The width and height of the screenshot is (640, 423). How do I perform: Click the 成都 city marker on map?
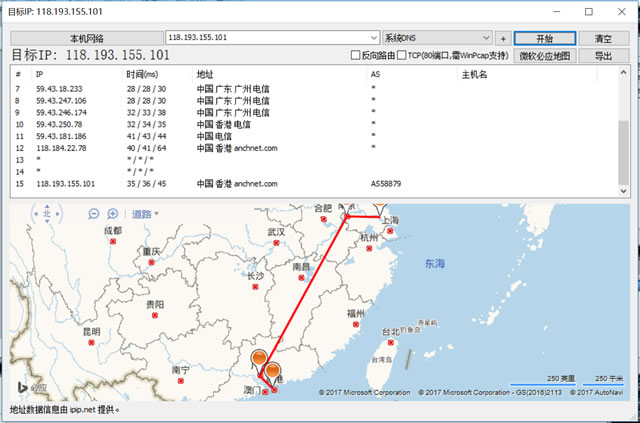tap(112, 242)
